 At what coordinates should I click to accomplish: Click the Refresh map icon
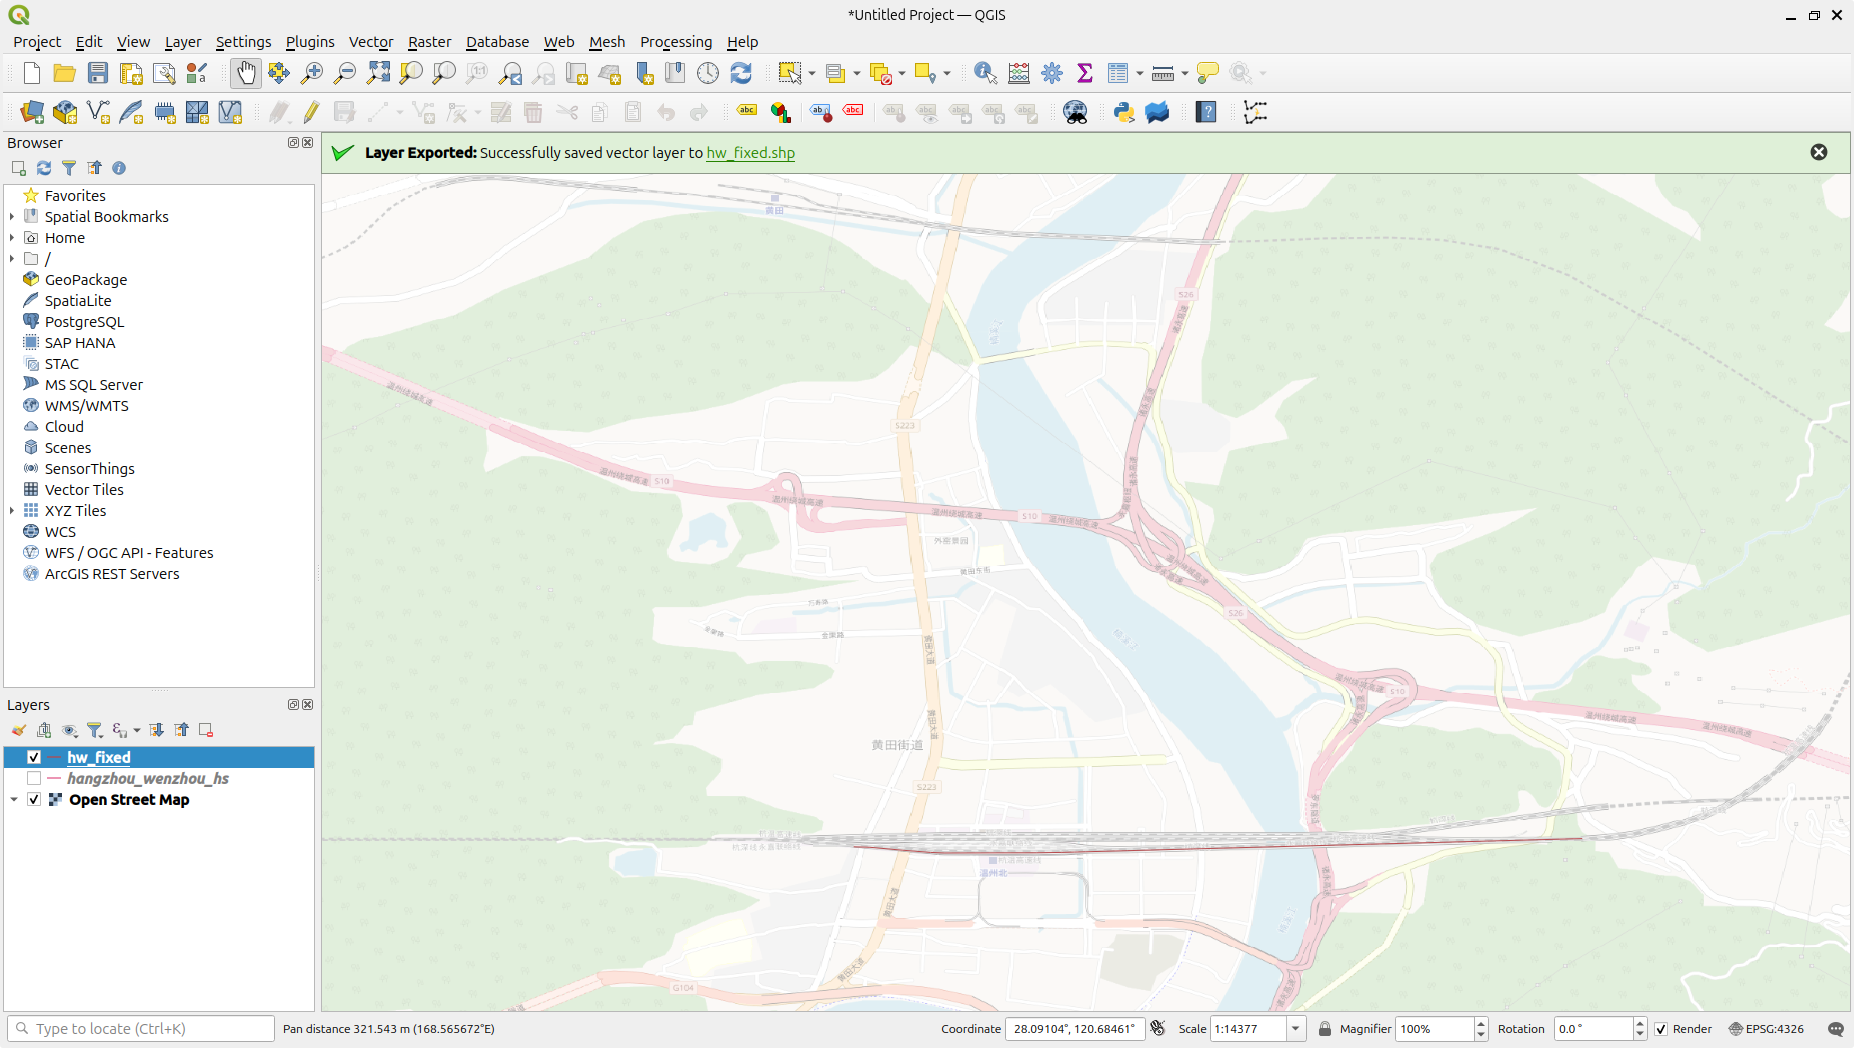click(741, 73)
